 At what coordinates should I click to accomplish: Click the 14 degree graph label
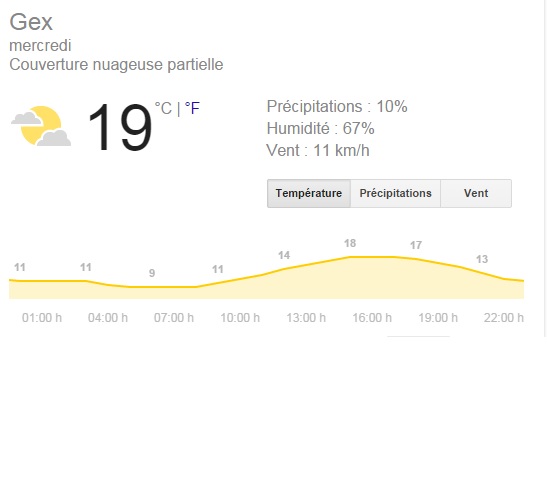coord(284,255)
